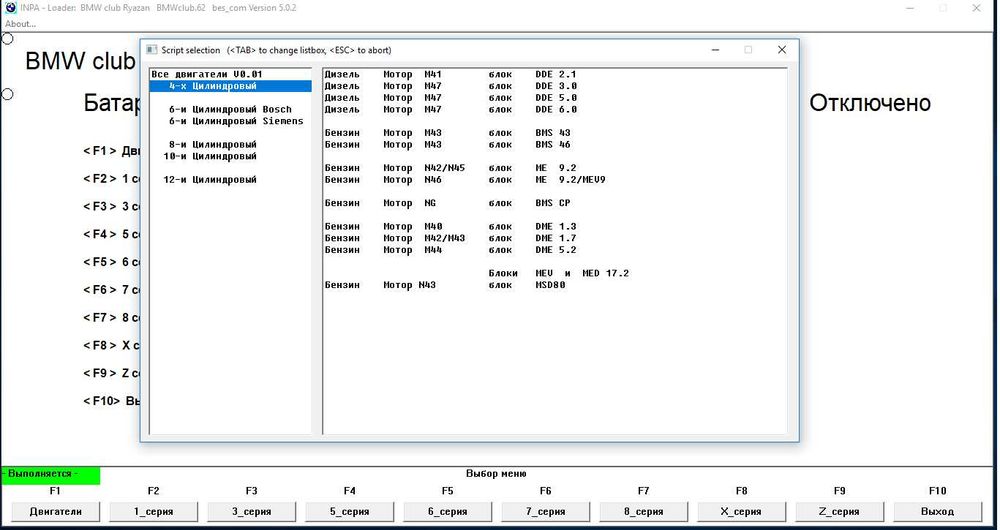
Task: Click the 3_серия function button
Action: pyautogui.click(x=251, y=512)
